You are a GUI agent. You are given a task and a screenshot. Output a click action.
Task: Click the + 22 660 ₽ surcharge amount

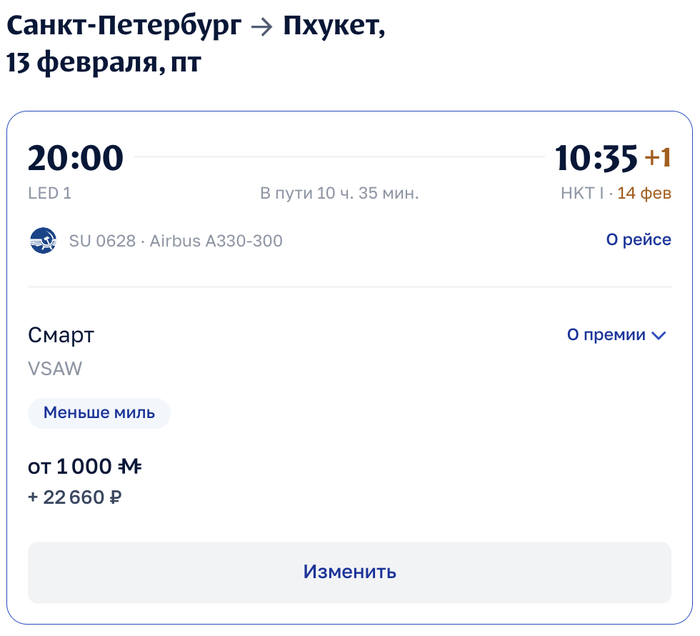click(x=76, y=497)
